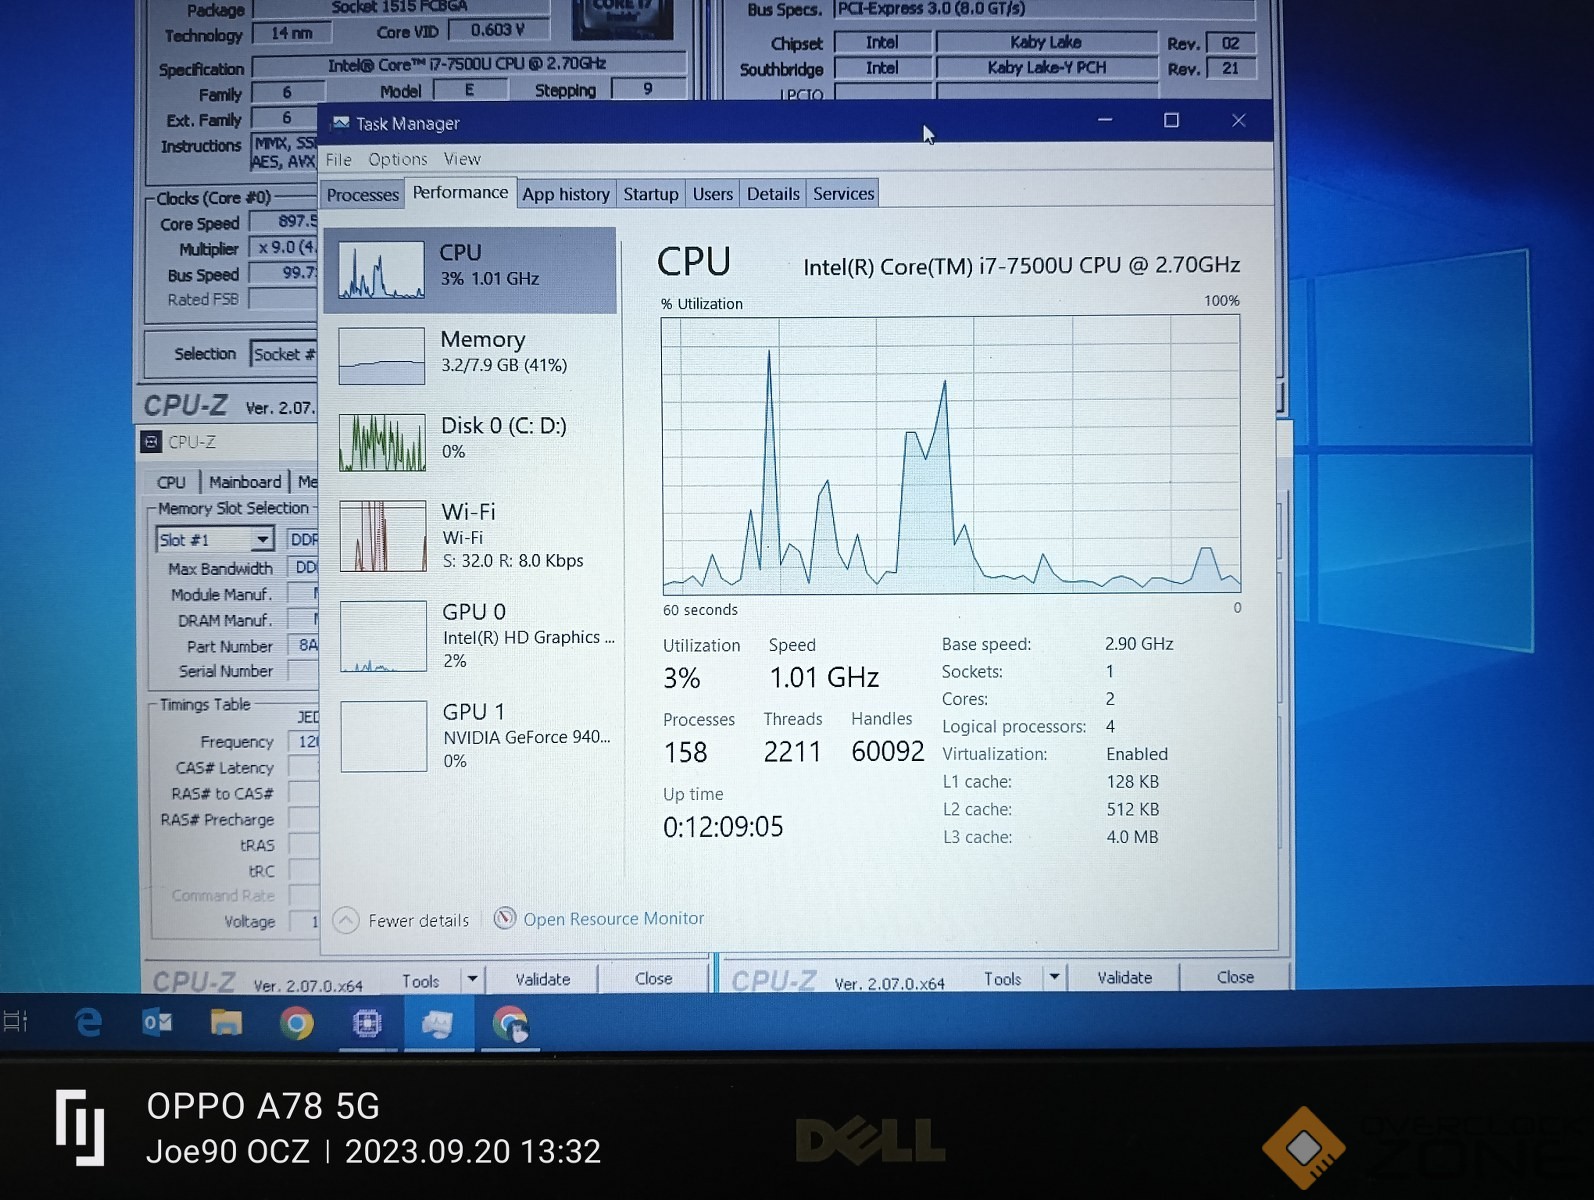
Task: Select the Memory performance item
Action: click(470, 355)
